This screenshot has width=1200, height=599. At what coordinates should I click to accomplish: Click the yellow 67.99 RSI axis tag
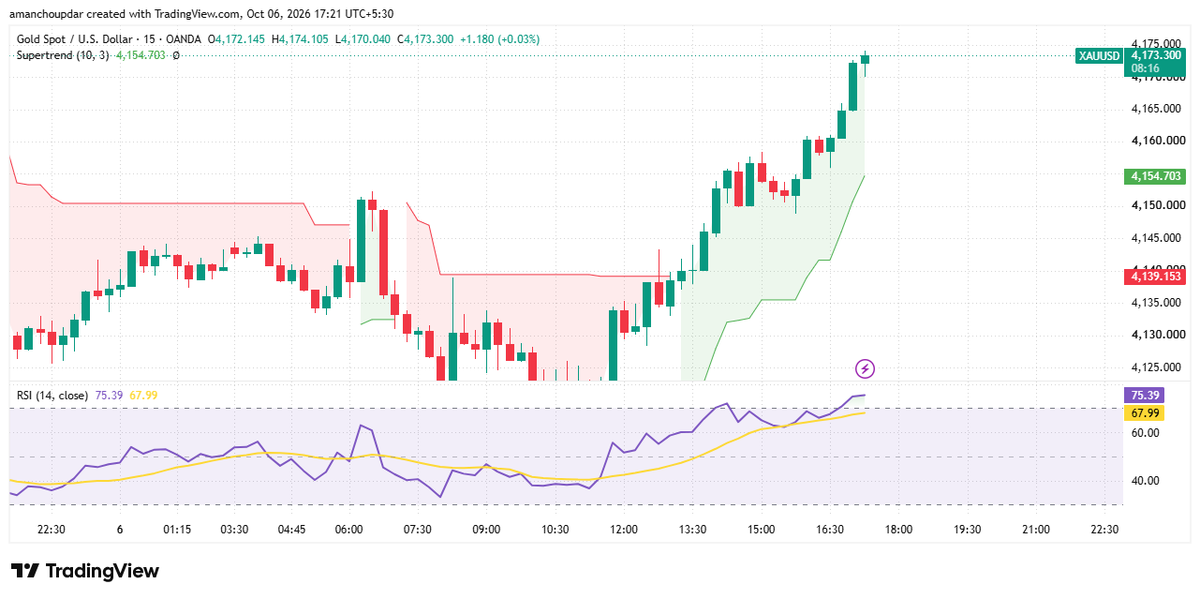[1145, 413]
